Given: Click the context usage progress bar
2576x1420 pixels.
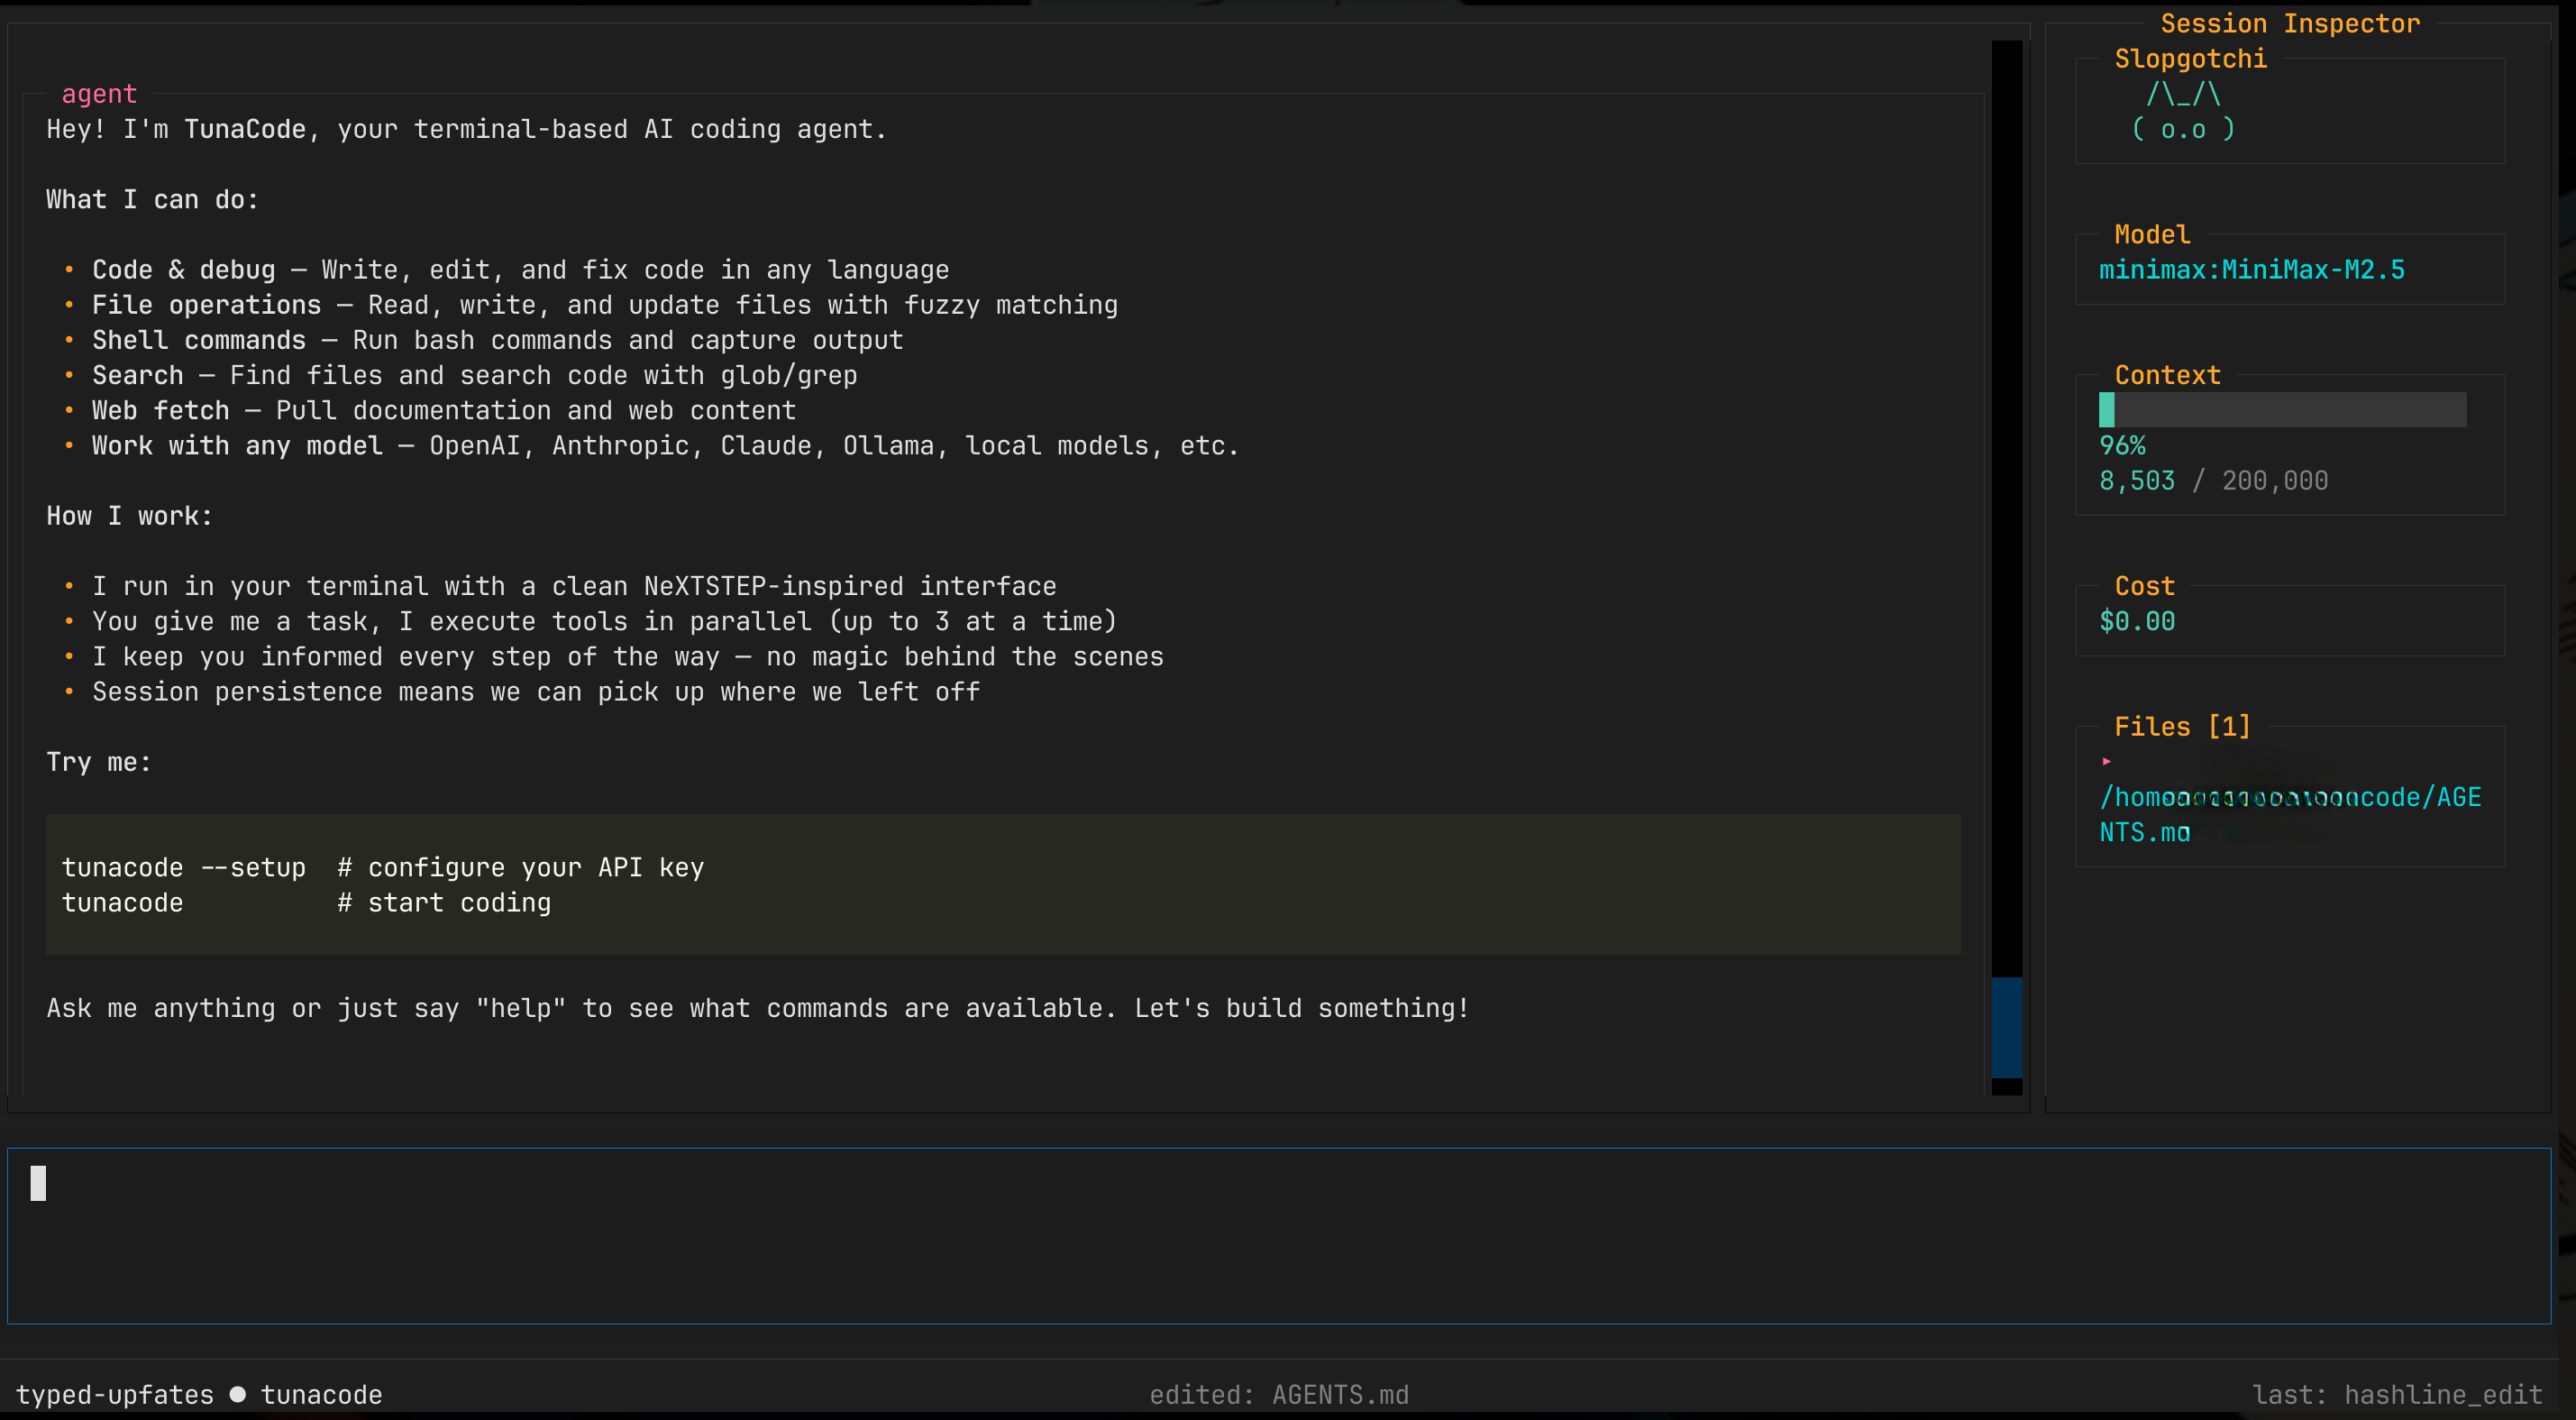Looking at the screenshot, I should (x=2281, y=410).
